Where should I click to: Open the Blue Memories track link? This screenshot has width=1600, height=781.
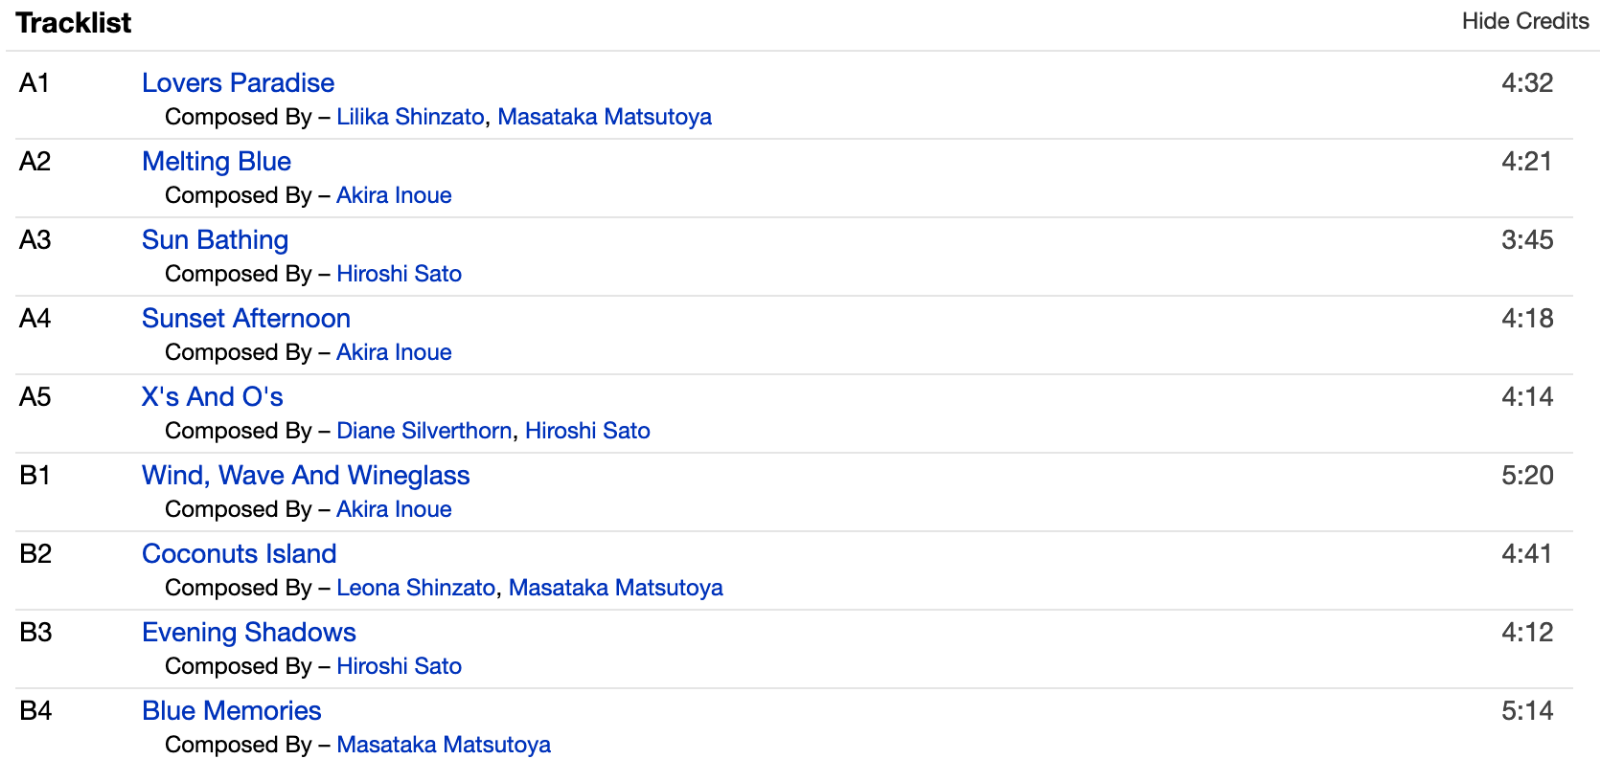tap(231, 711)
